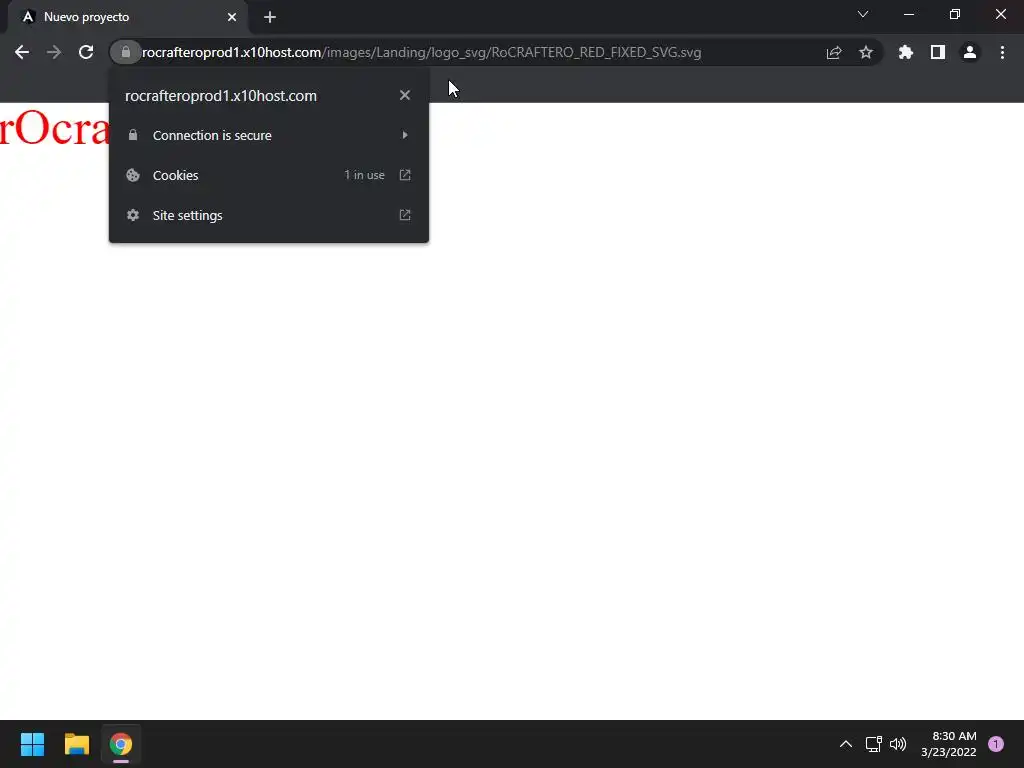Viewport: 1024px width, 768px height.
Task: Open the notification badge showing 1
Action: click(996, 744)
